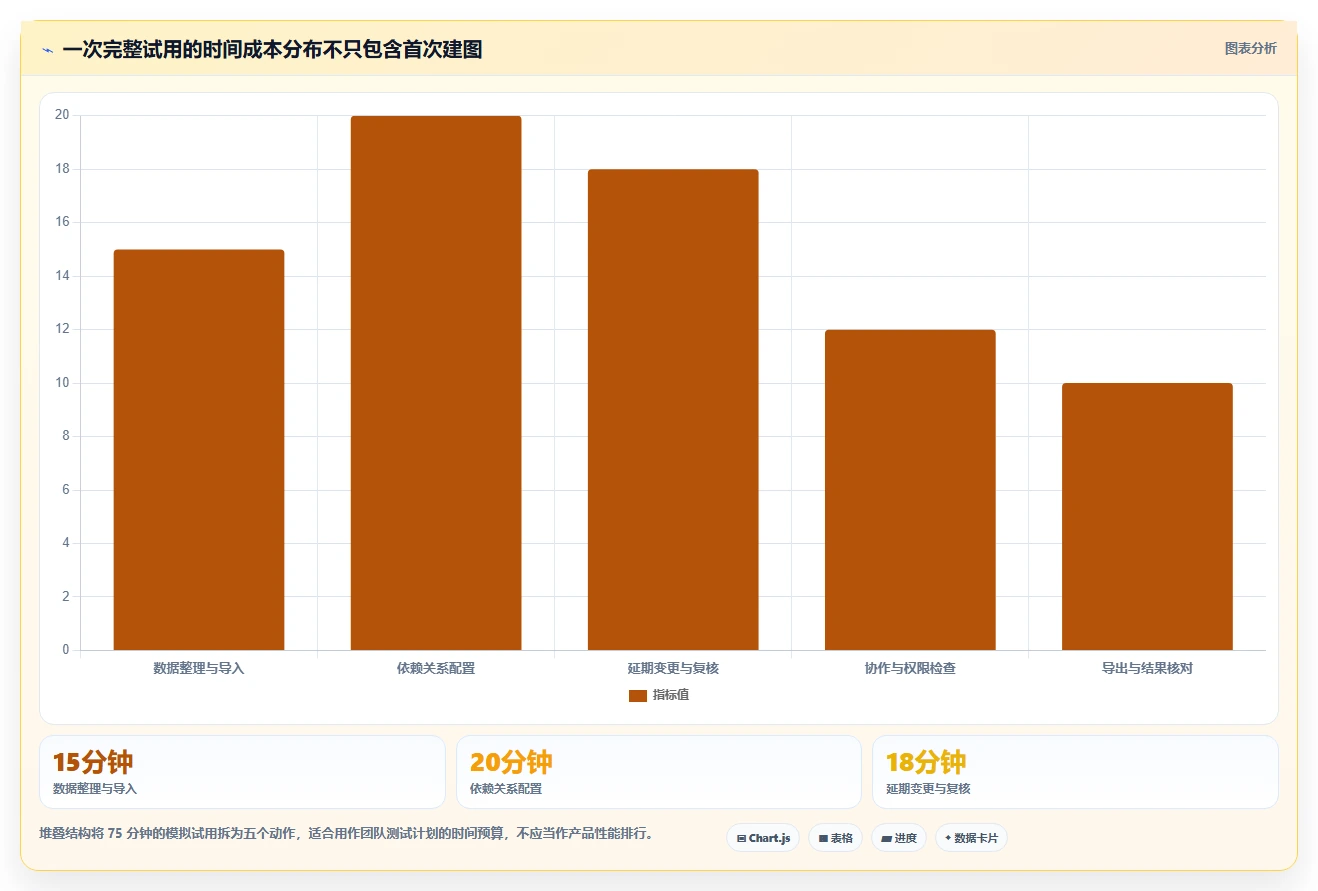This screenshot has height=891, width=1318.
Task: Click the 数据卡片 tag chip
Action: [971, 838]
